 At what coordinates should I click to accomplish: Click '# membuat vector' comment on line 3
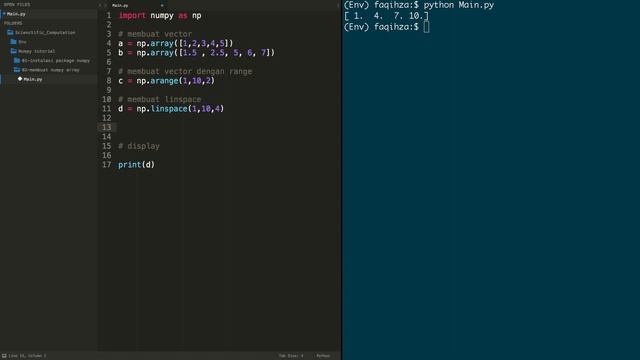click(x=155, y=34)
